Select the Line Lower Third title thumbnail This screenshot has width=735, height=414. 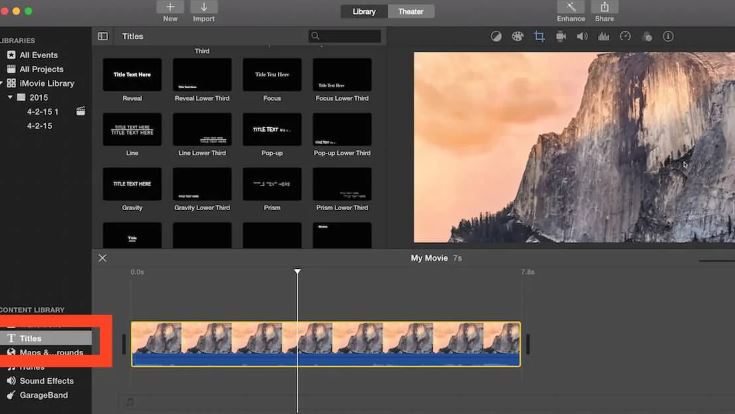click(x=202, y=129)
